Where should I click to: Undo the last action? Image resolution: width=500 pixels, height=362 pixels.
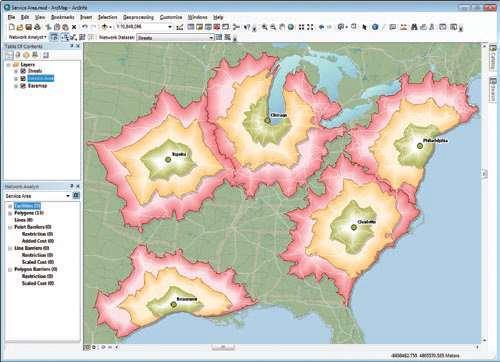85,27
